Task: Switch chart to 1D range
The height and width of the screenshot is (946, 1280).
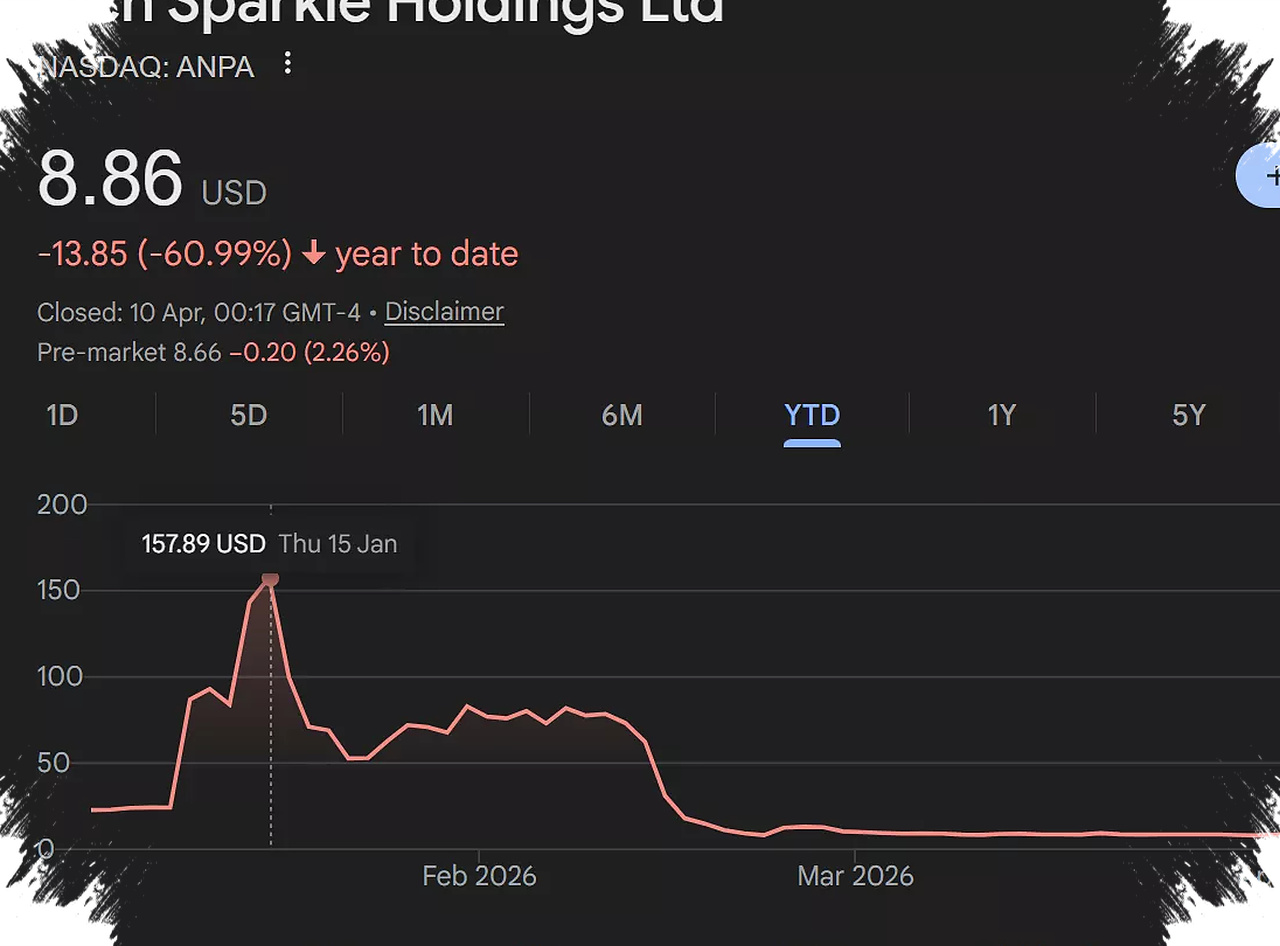Action: [x=62, y=414]
